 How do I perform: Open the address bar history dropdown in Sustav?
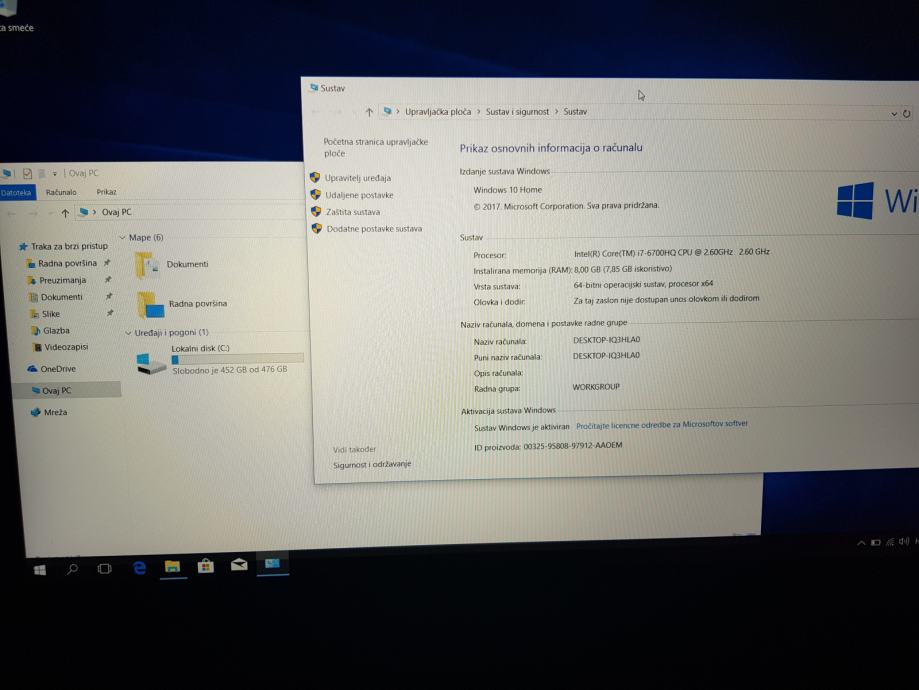point(894,114)
